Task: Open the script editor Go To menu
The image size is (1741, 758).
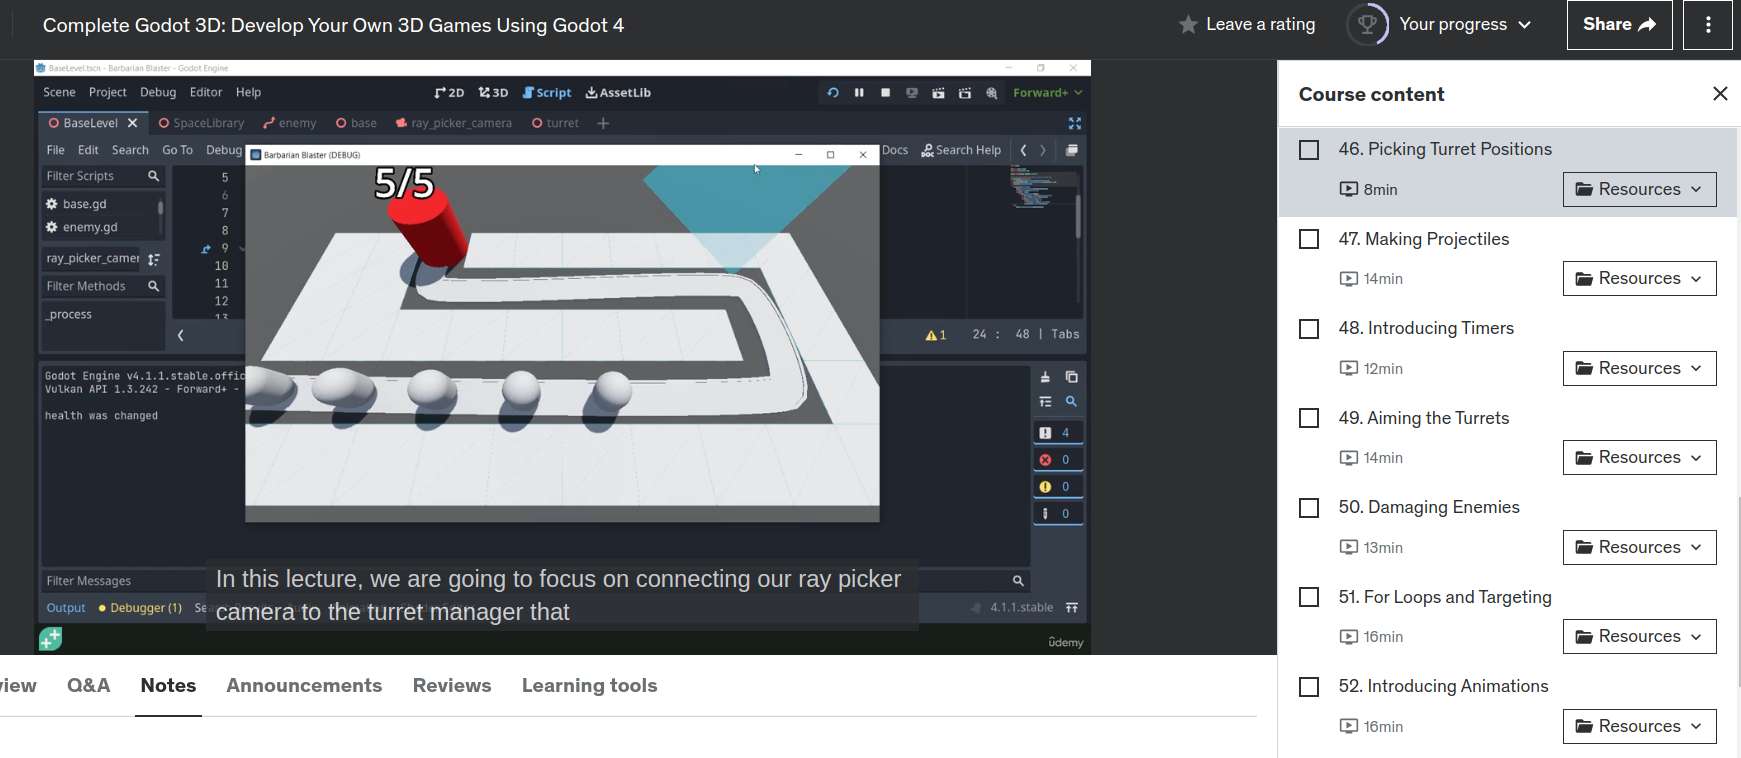Action: coord(177,150)
